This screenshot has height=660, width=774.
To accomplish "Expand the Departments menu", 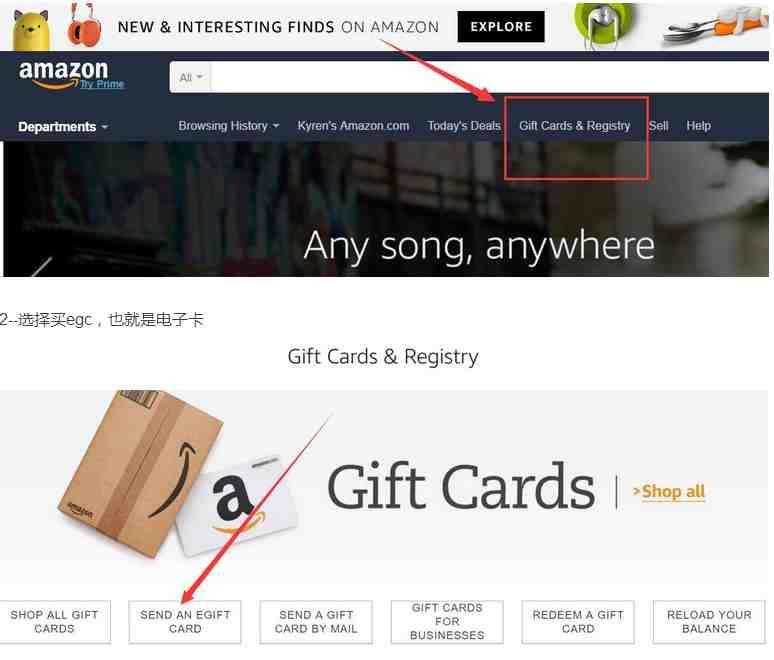I will [x=63, y=127].
